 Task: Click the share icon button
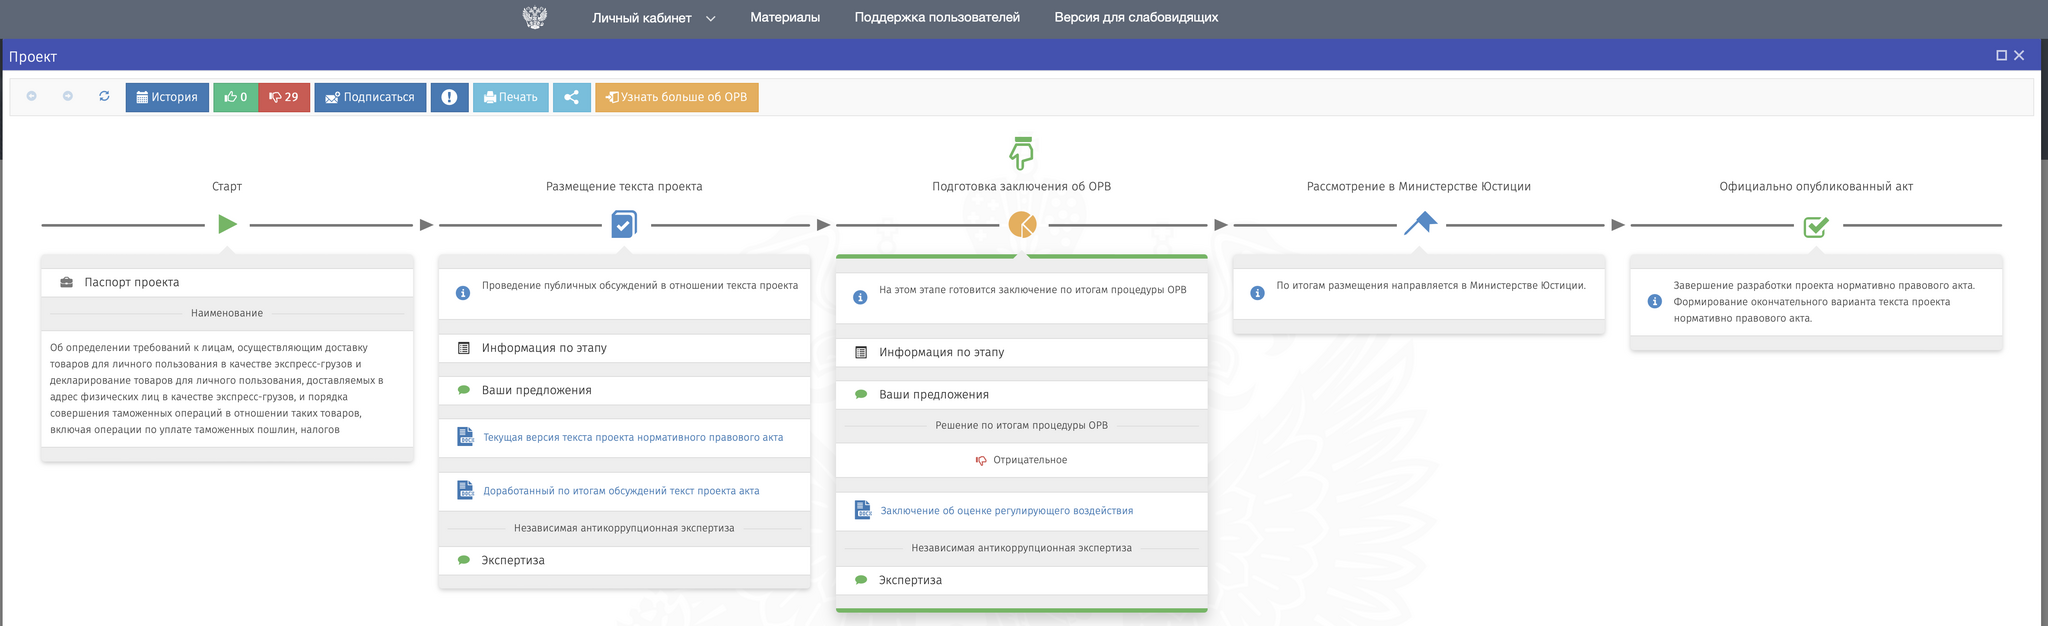click(571, 97)
